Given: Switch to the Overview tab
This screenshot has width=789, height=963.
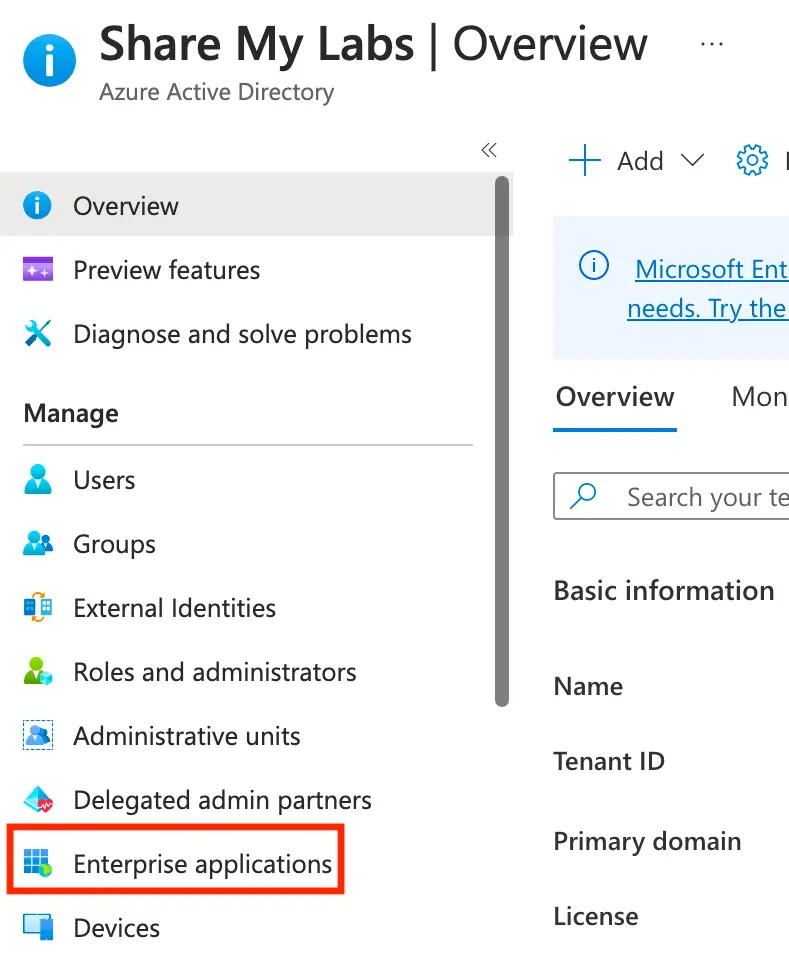Looking at the screenshot, I should [x=615, y=397].
